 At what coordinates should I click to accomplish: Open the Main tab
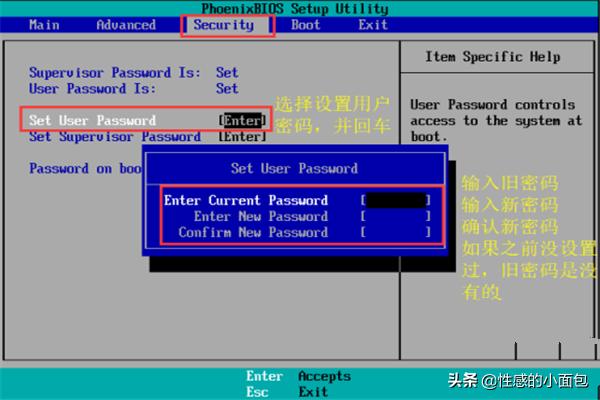(x=44, y=25)
